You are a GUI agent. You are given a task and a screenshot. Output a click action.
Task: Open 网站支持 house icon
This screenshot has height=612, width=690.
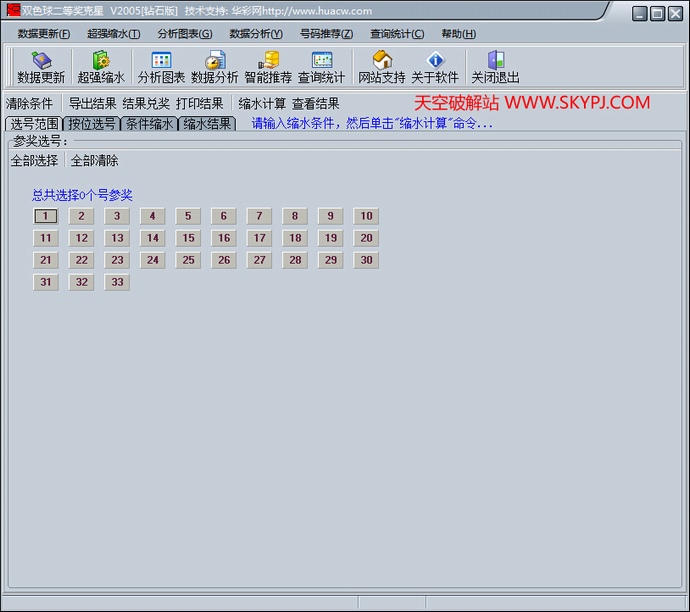(382, 67)
